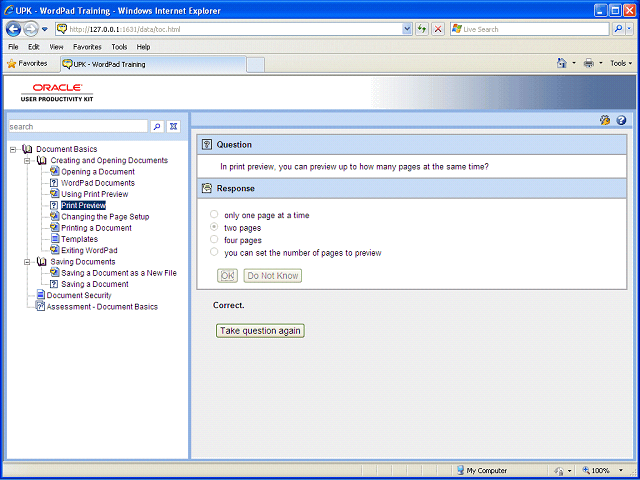
Task: Open the Edit menu
Action: pyautogui.click(x=33, y=47)
